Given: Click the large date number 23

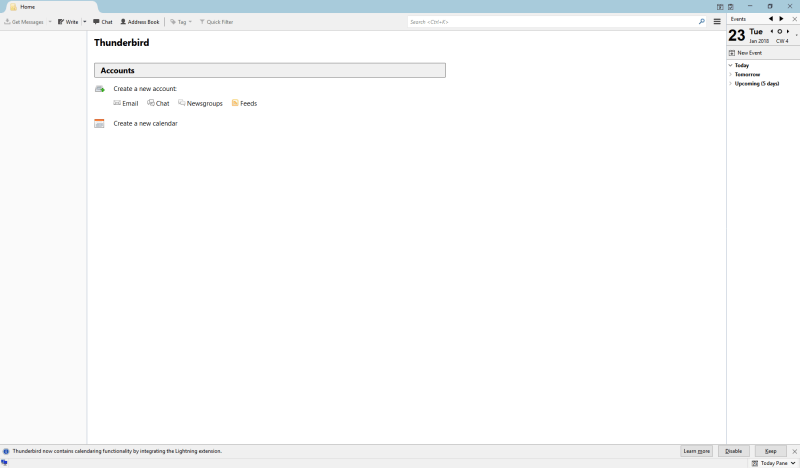Looking at the screenshot, I should point(737,35).
